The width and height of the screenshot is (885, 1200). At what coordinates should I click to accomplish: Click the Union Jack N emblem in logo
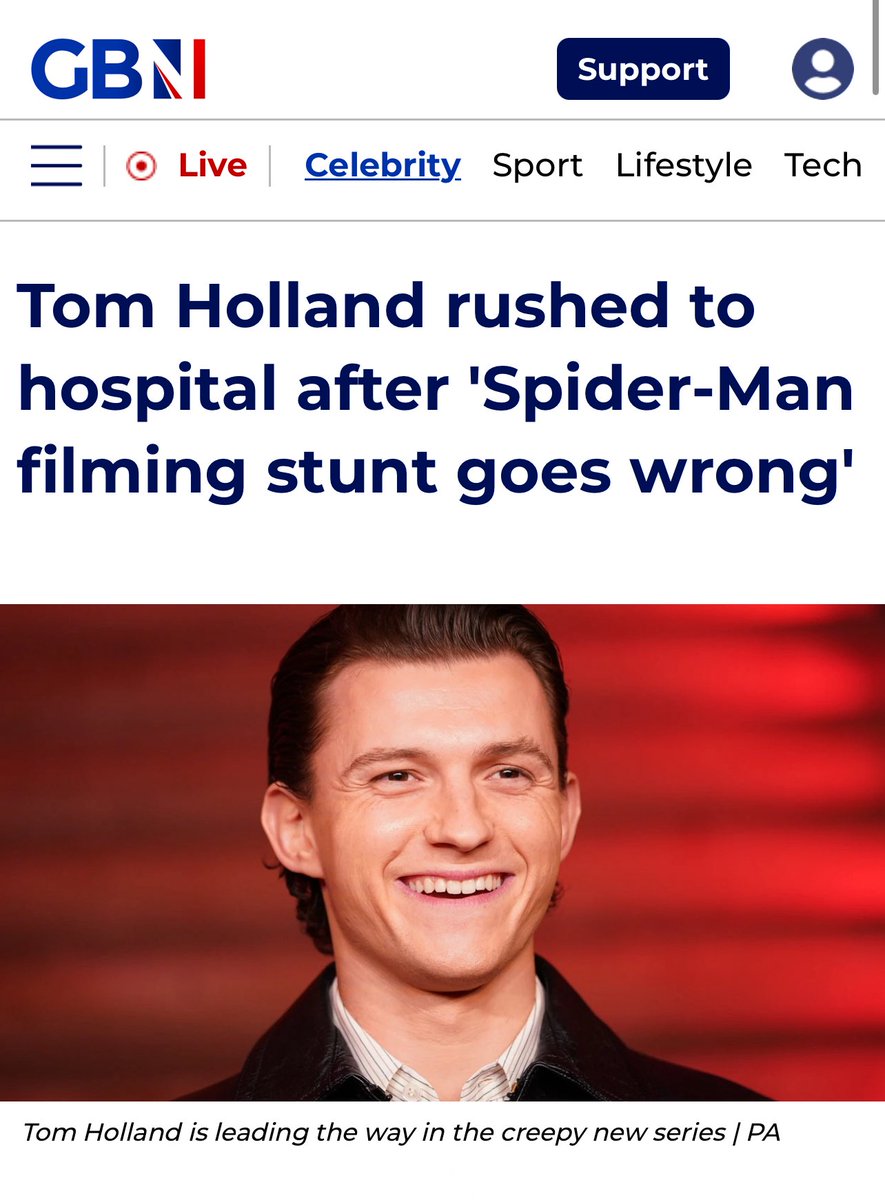click(178, 69)
